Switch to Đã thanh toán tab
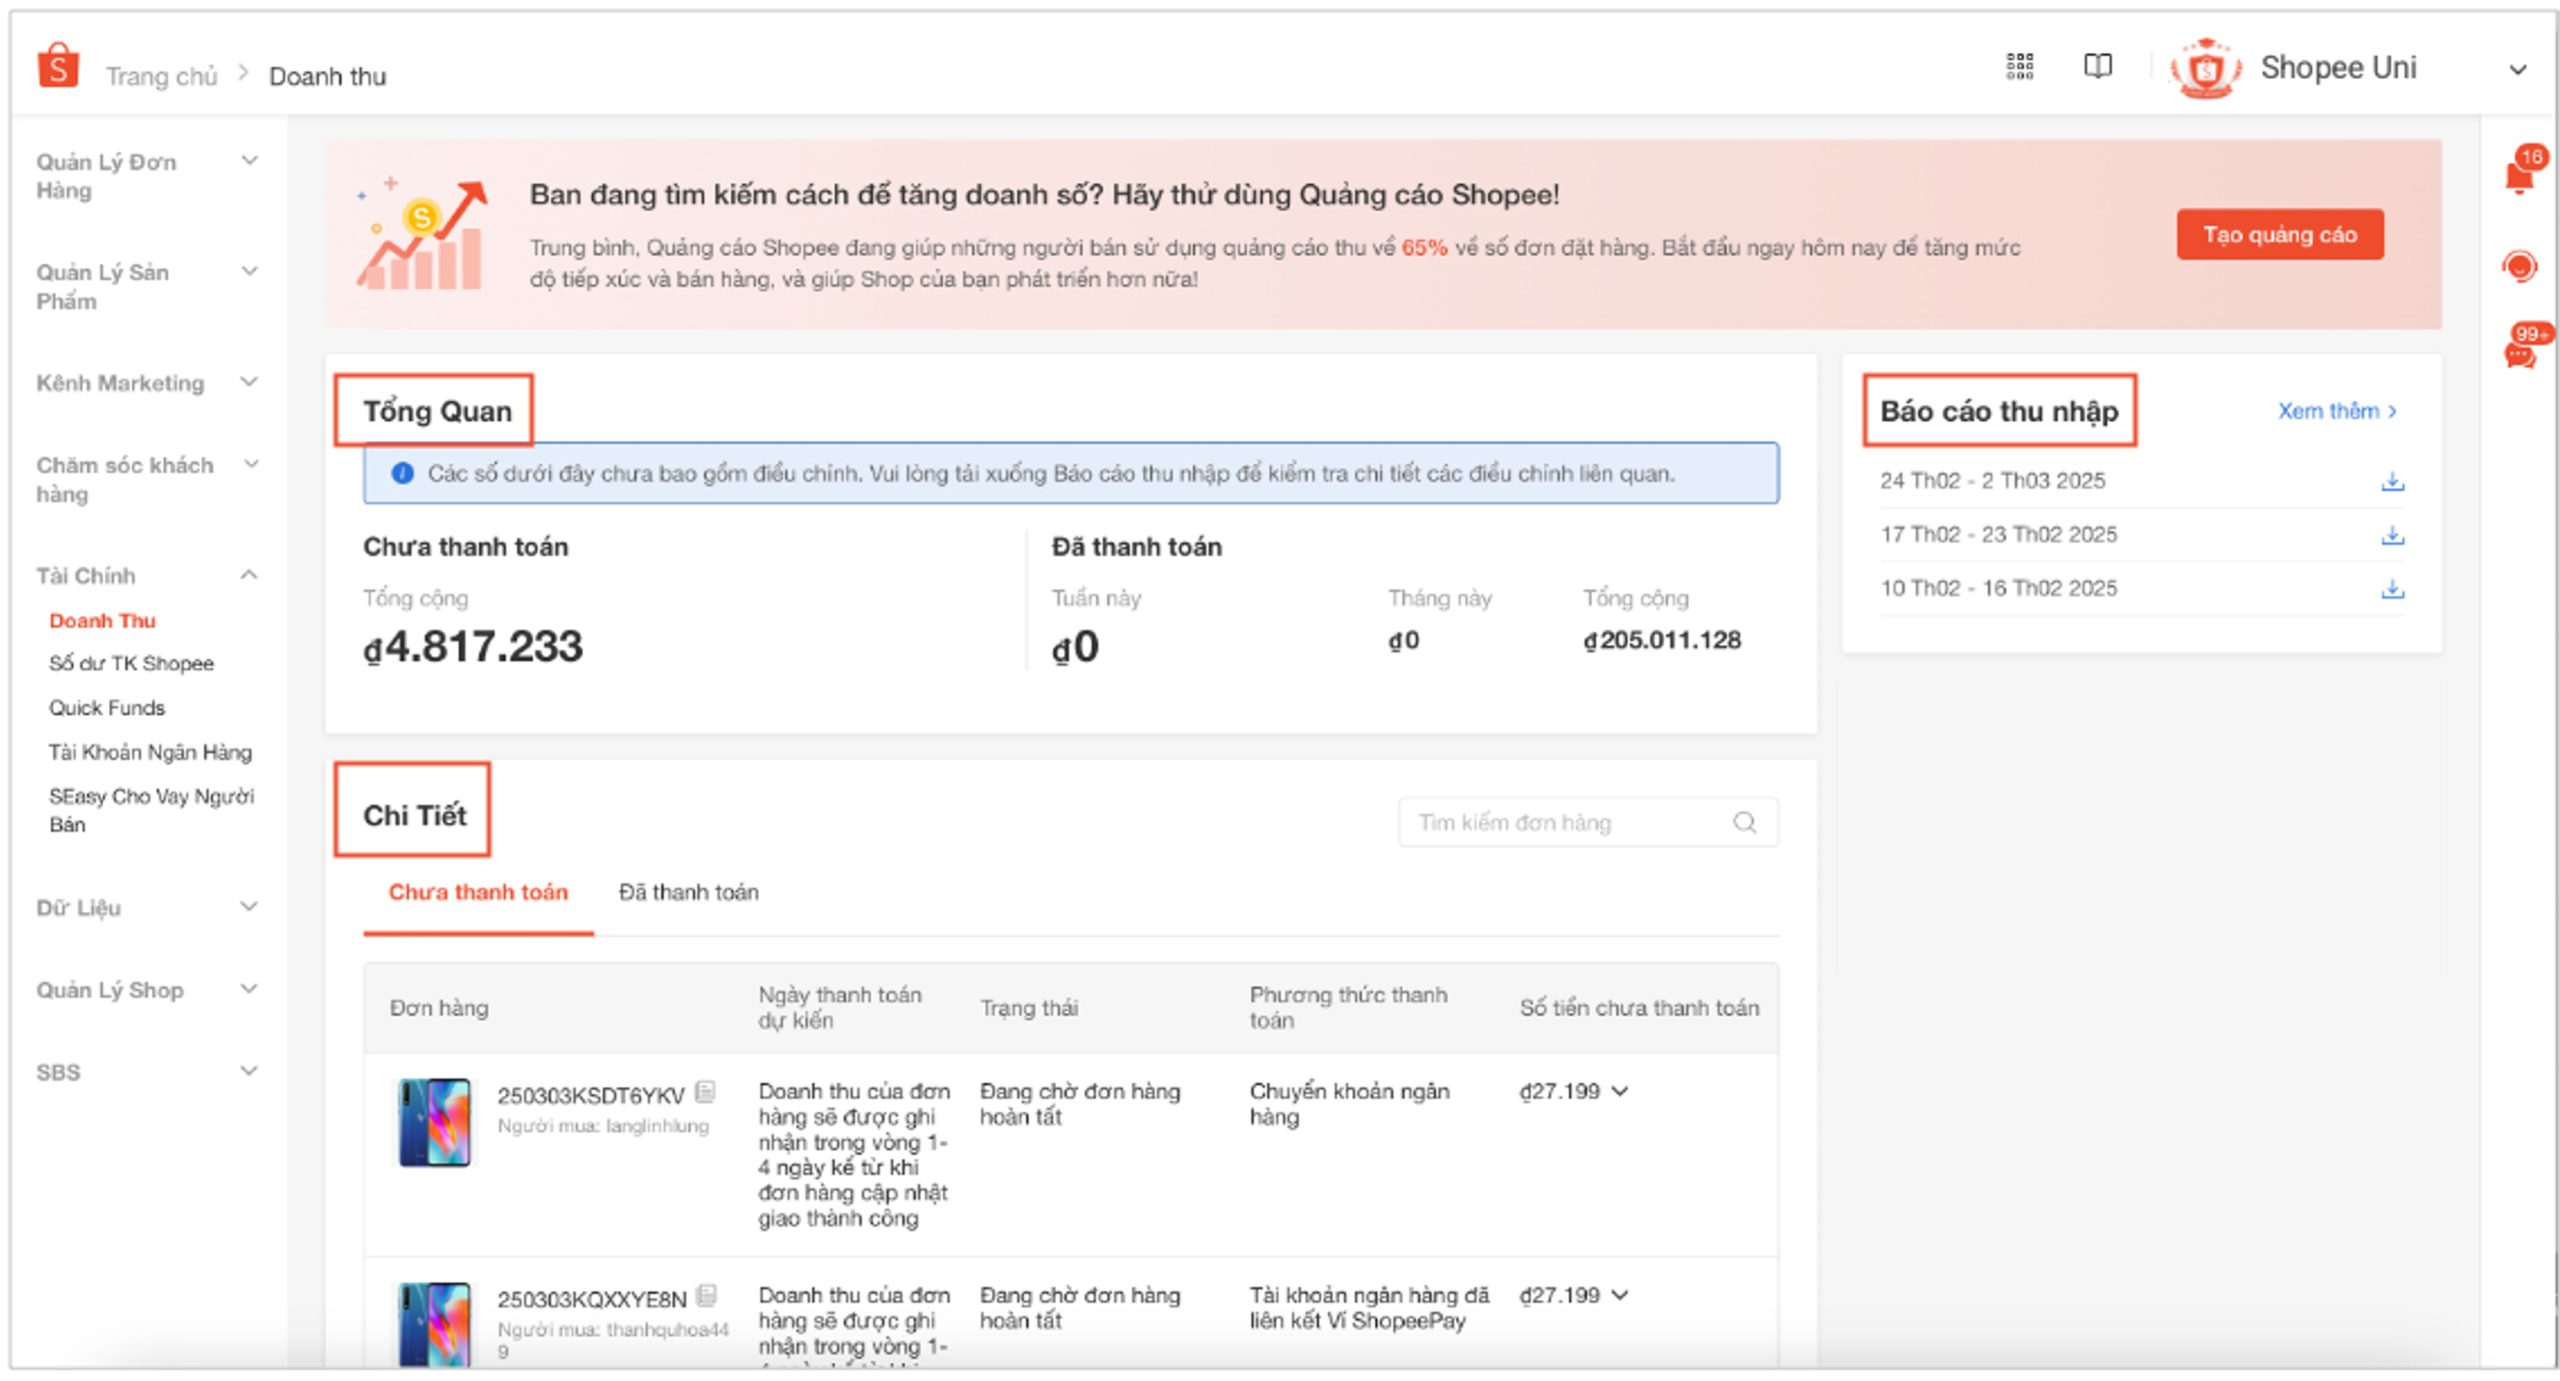The image size is (2560, 1381). pyautogui.click(x=688, y=892)
